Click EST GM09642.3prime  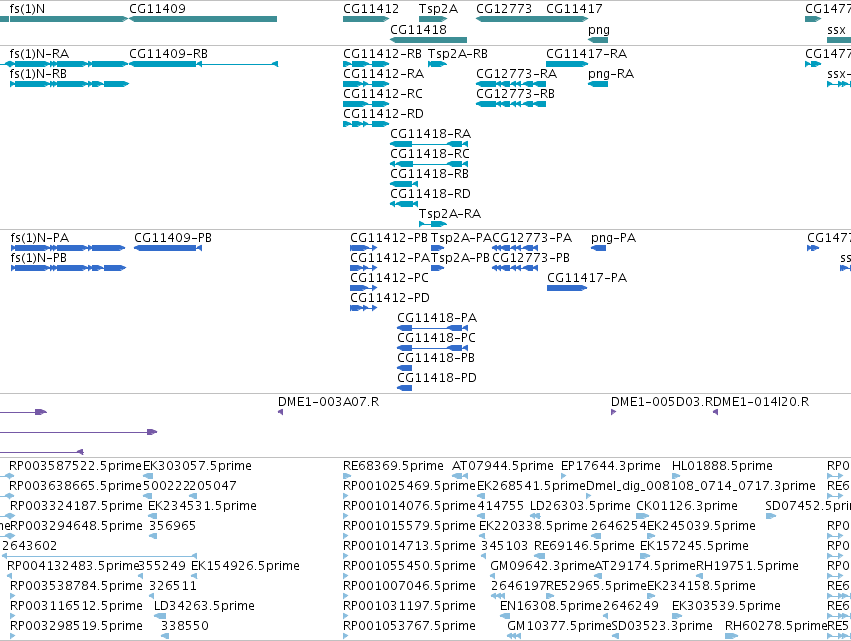click(x=542, y=566)
